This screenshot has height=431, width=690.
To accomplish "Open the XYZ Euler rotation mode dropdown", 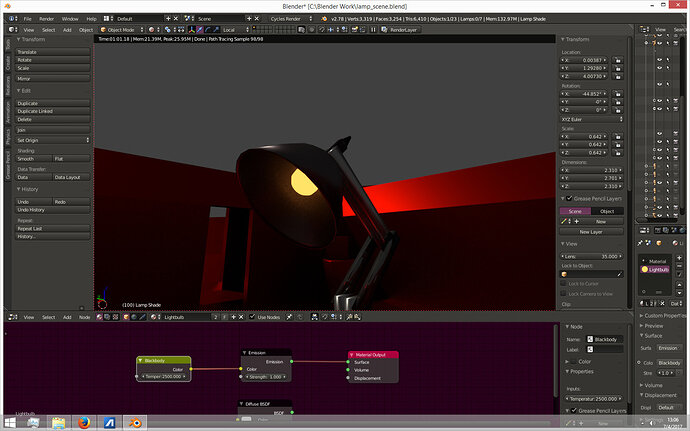I will click(593, 119).
